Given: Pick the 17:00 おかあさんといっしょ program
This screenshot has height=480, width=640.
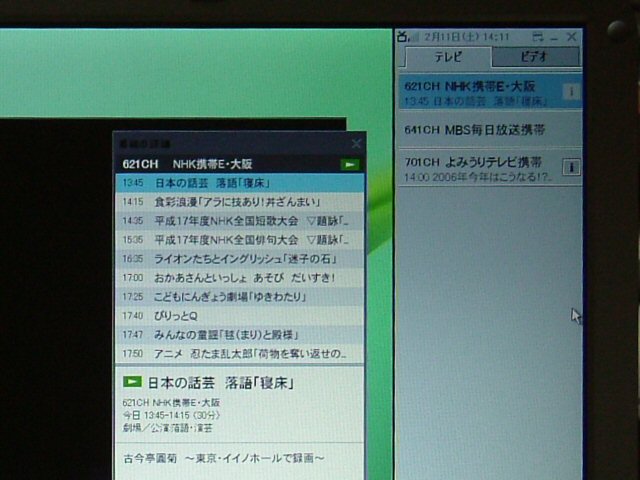Looking at the screenshot, I should [x=238, y=278].
